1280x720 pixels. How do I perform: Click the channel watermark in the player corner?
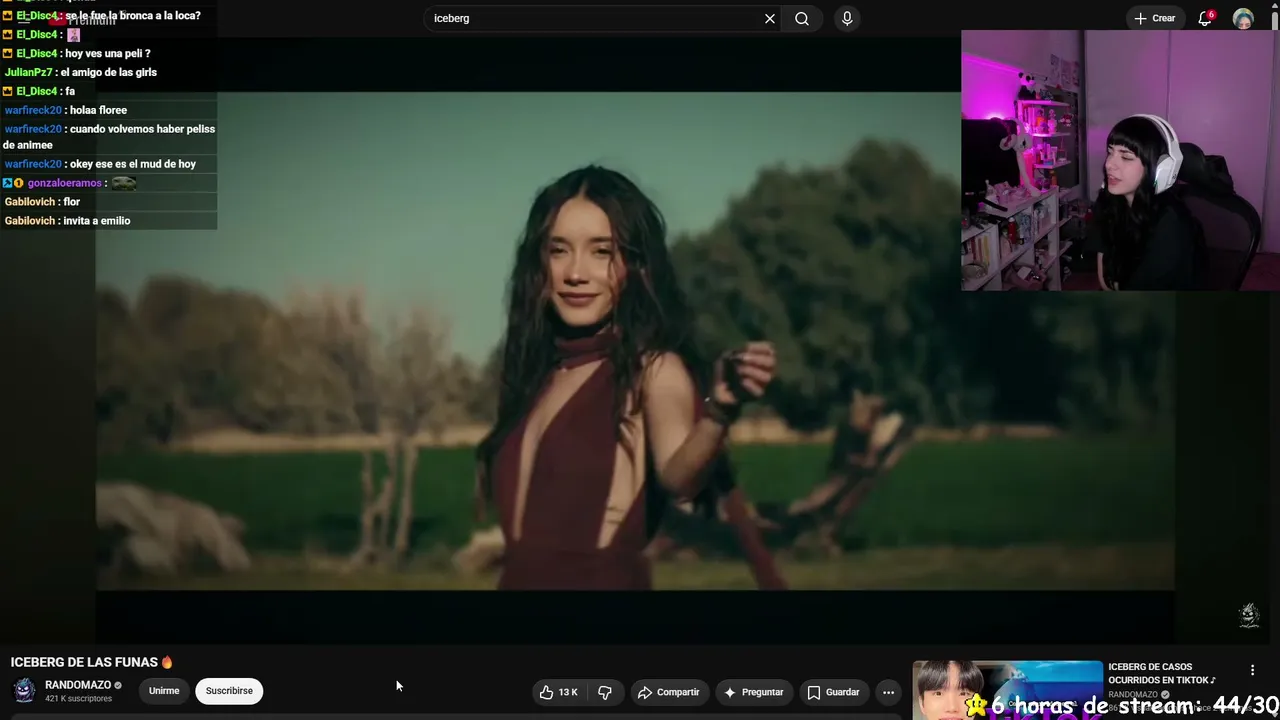[1249, 615]
